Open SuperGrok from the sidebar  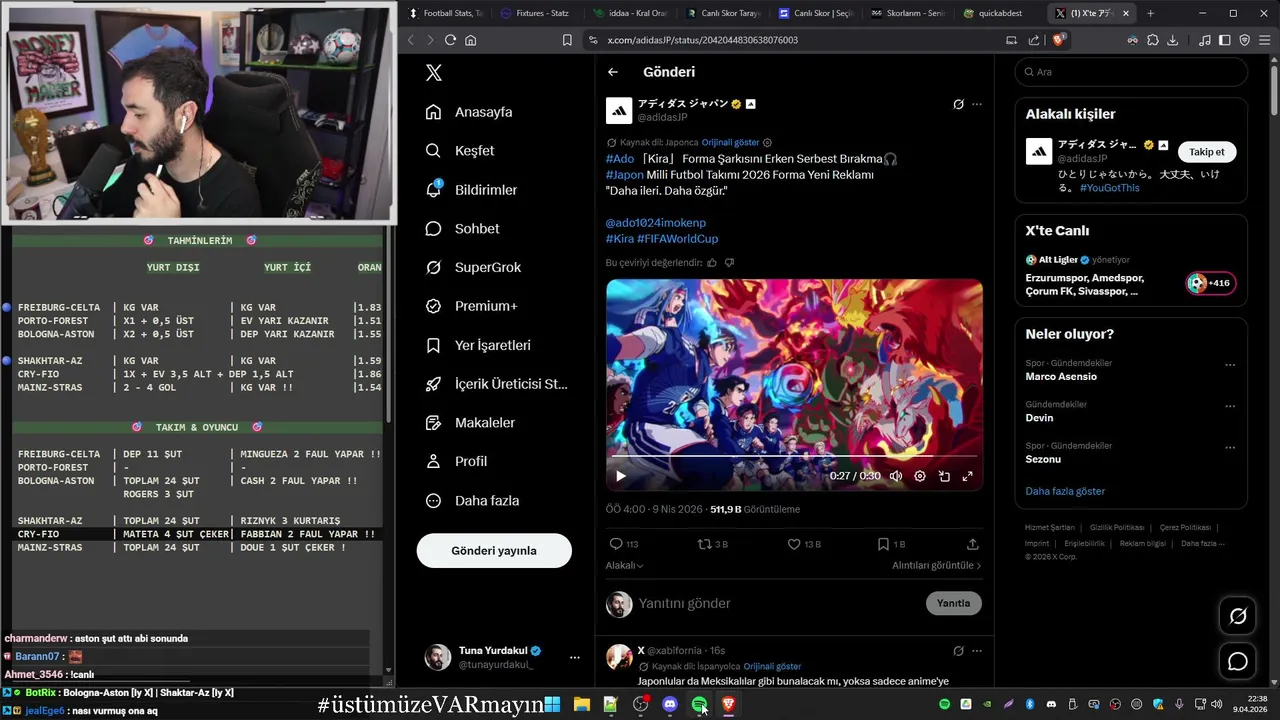pyautogui.click(x=473, y=268)
